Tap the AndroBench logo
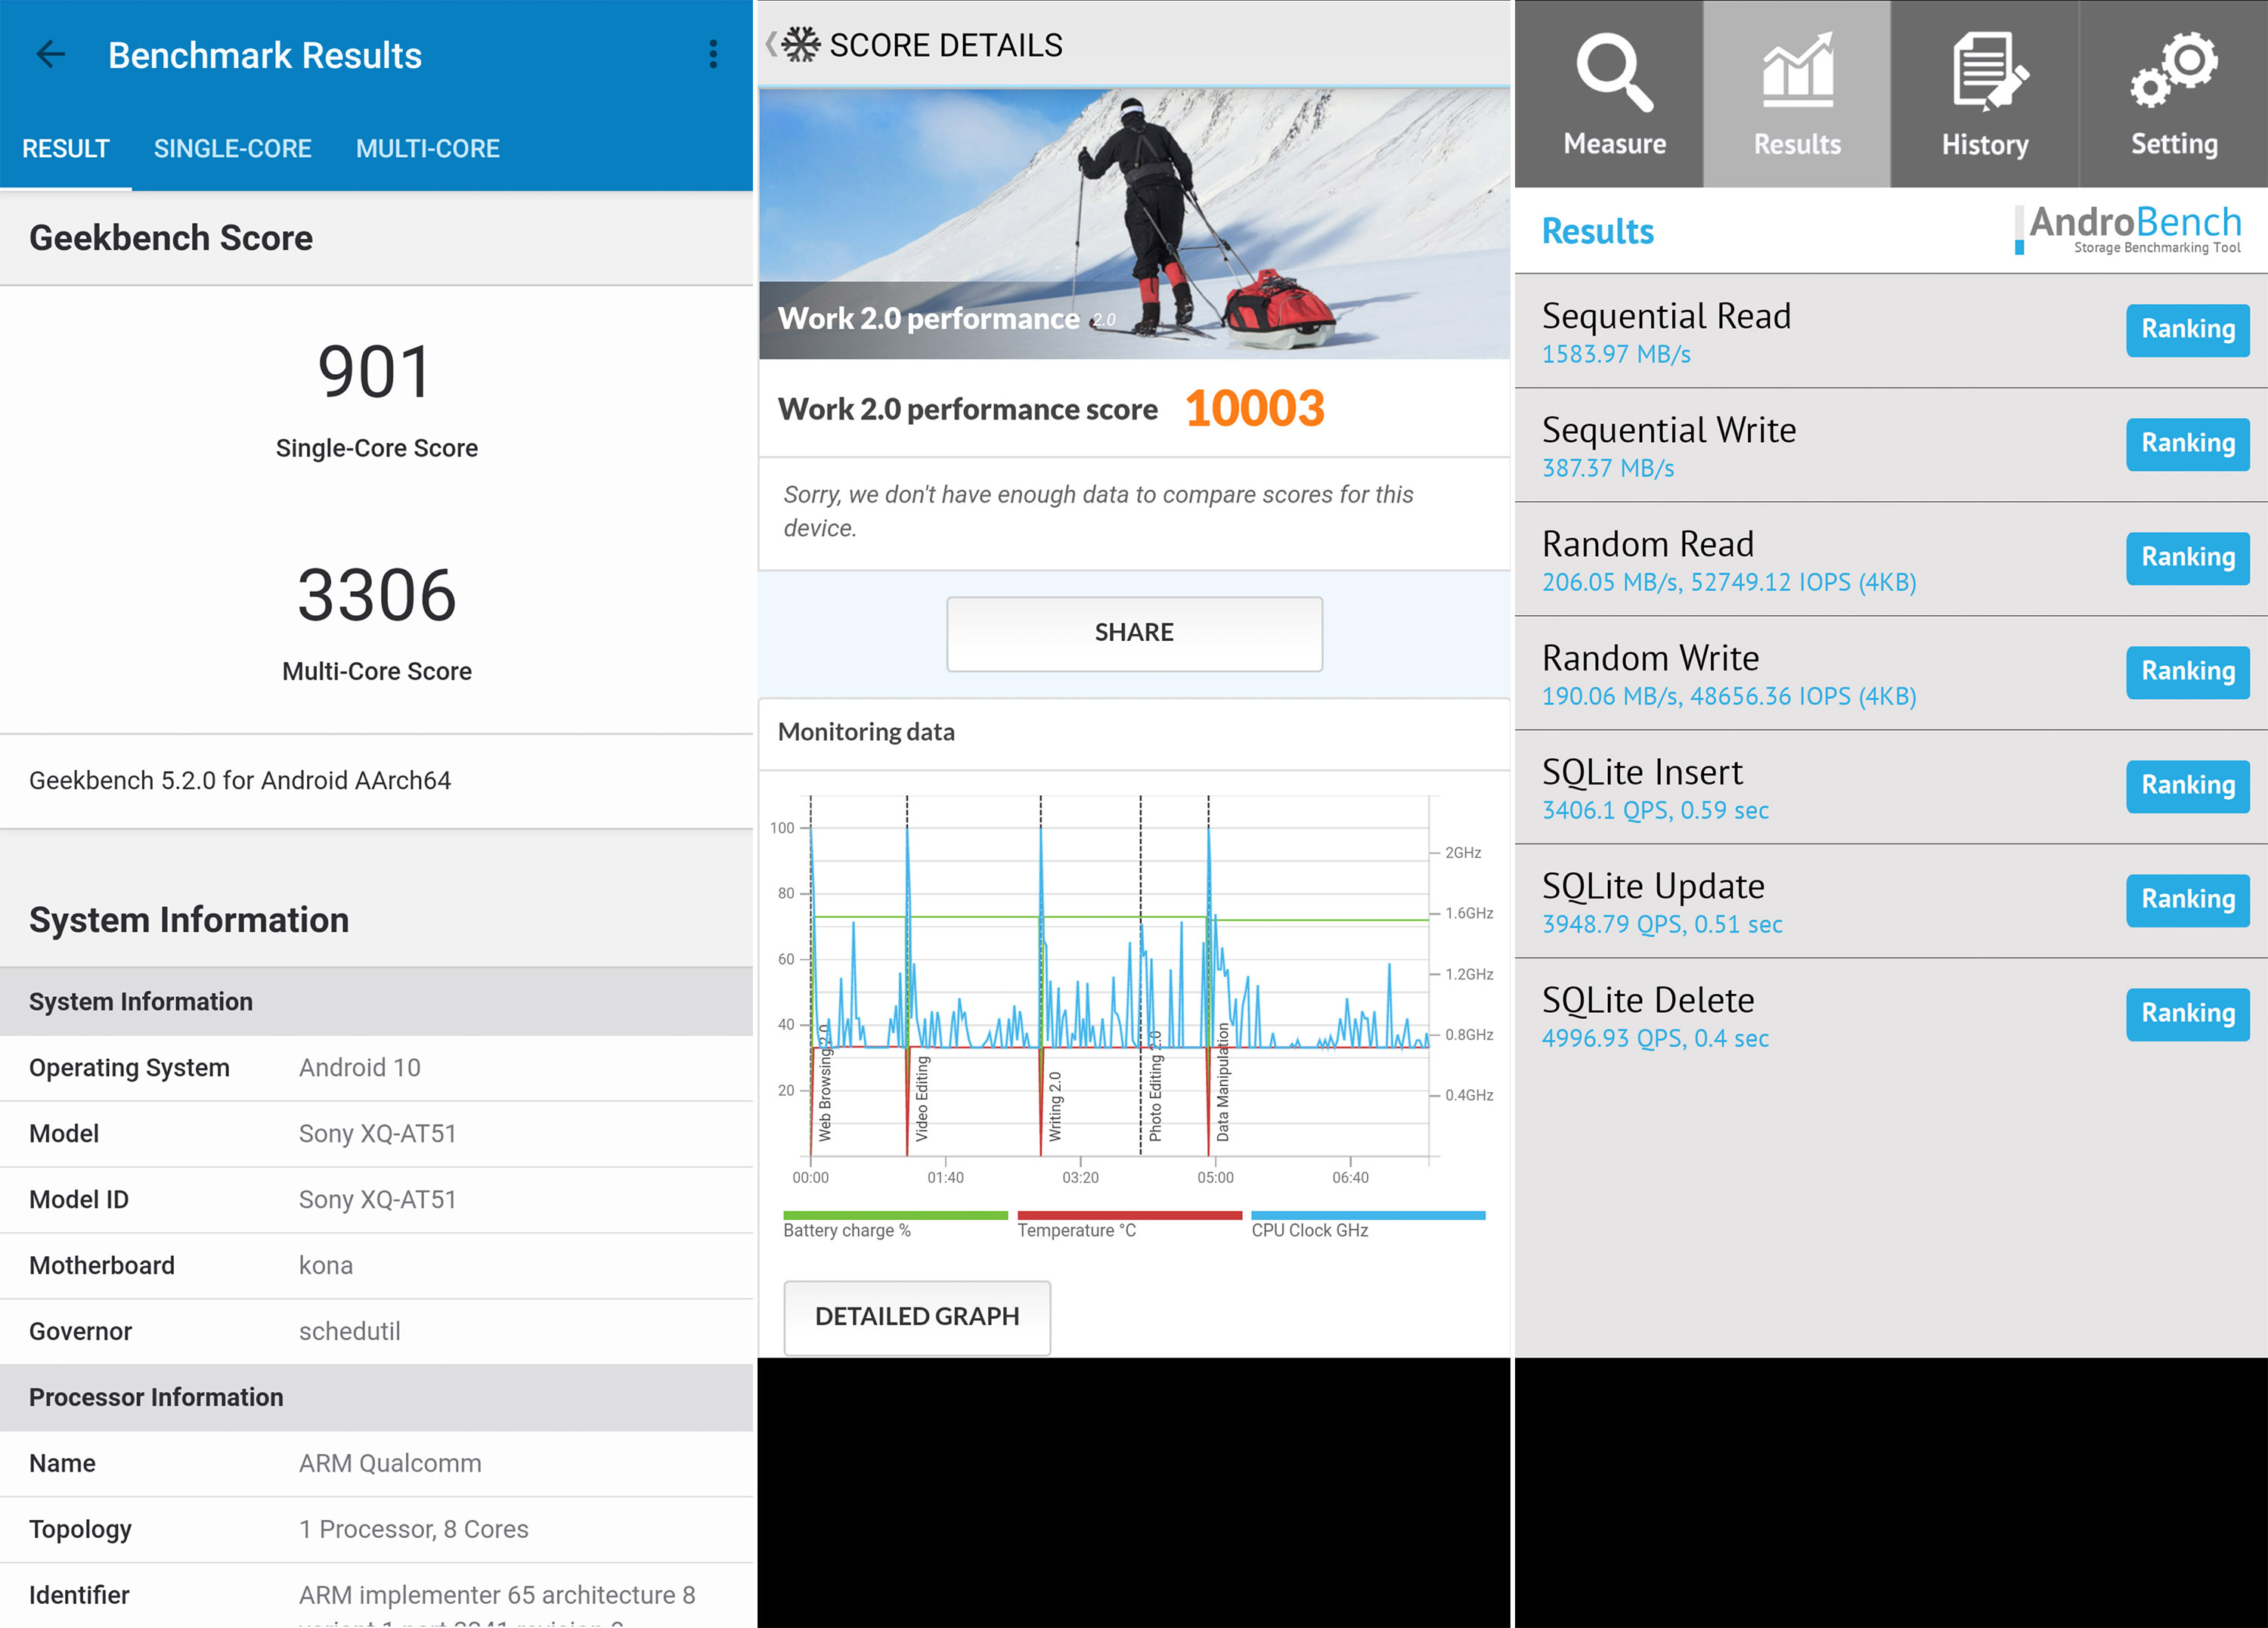2268x1628 pixels. coord(2128,229)
